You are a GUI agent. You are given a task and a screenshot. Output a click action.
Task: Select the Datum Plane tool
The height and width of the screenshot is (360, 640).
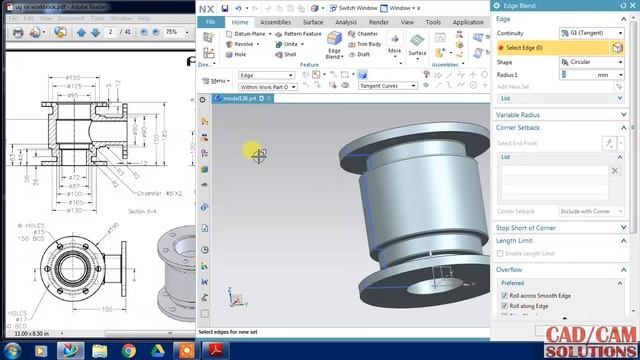[246, 34]
